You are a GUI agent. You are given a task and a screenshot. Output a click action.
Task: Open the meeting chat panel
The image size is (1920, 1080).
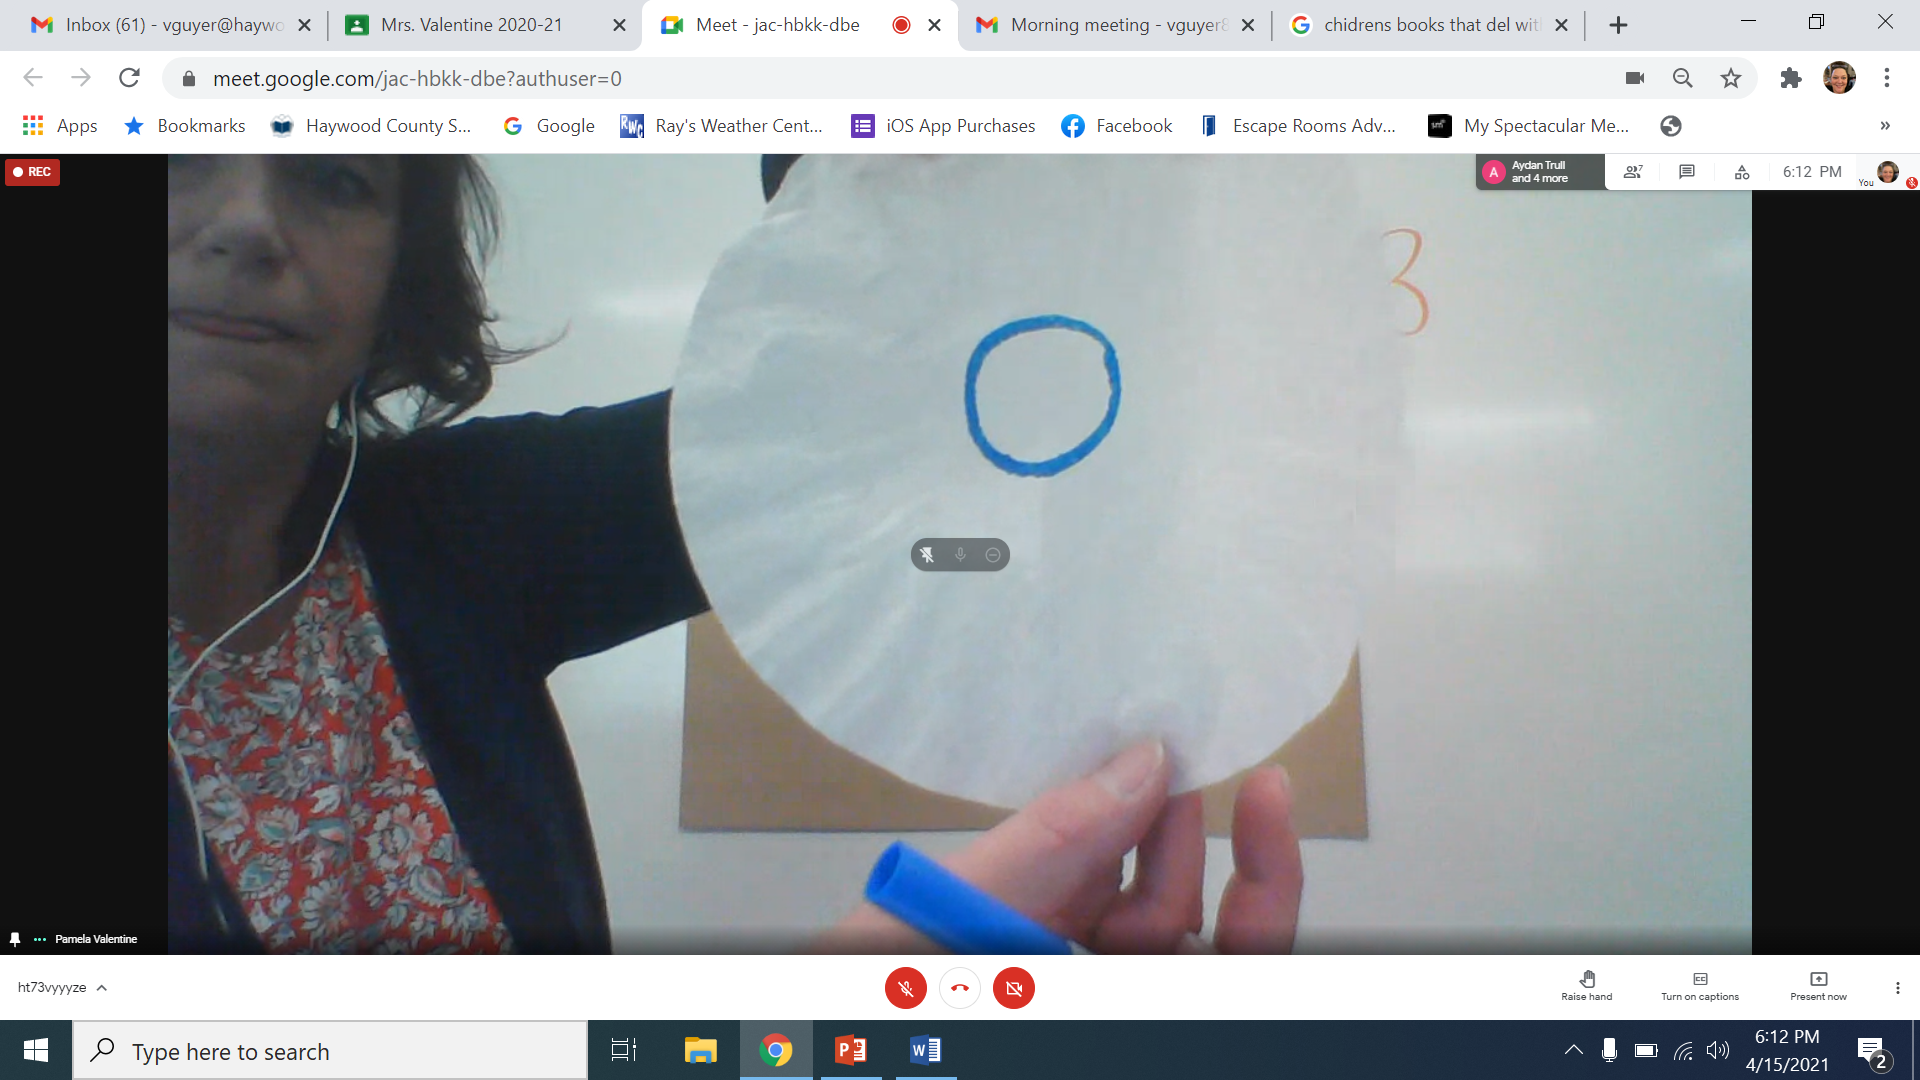pos(1687,172)
